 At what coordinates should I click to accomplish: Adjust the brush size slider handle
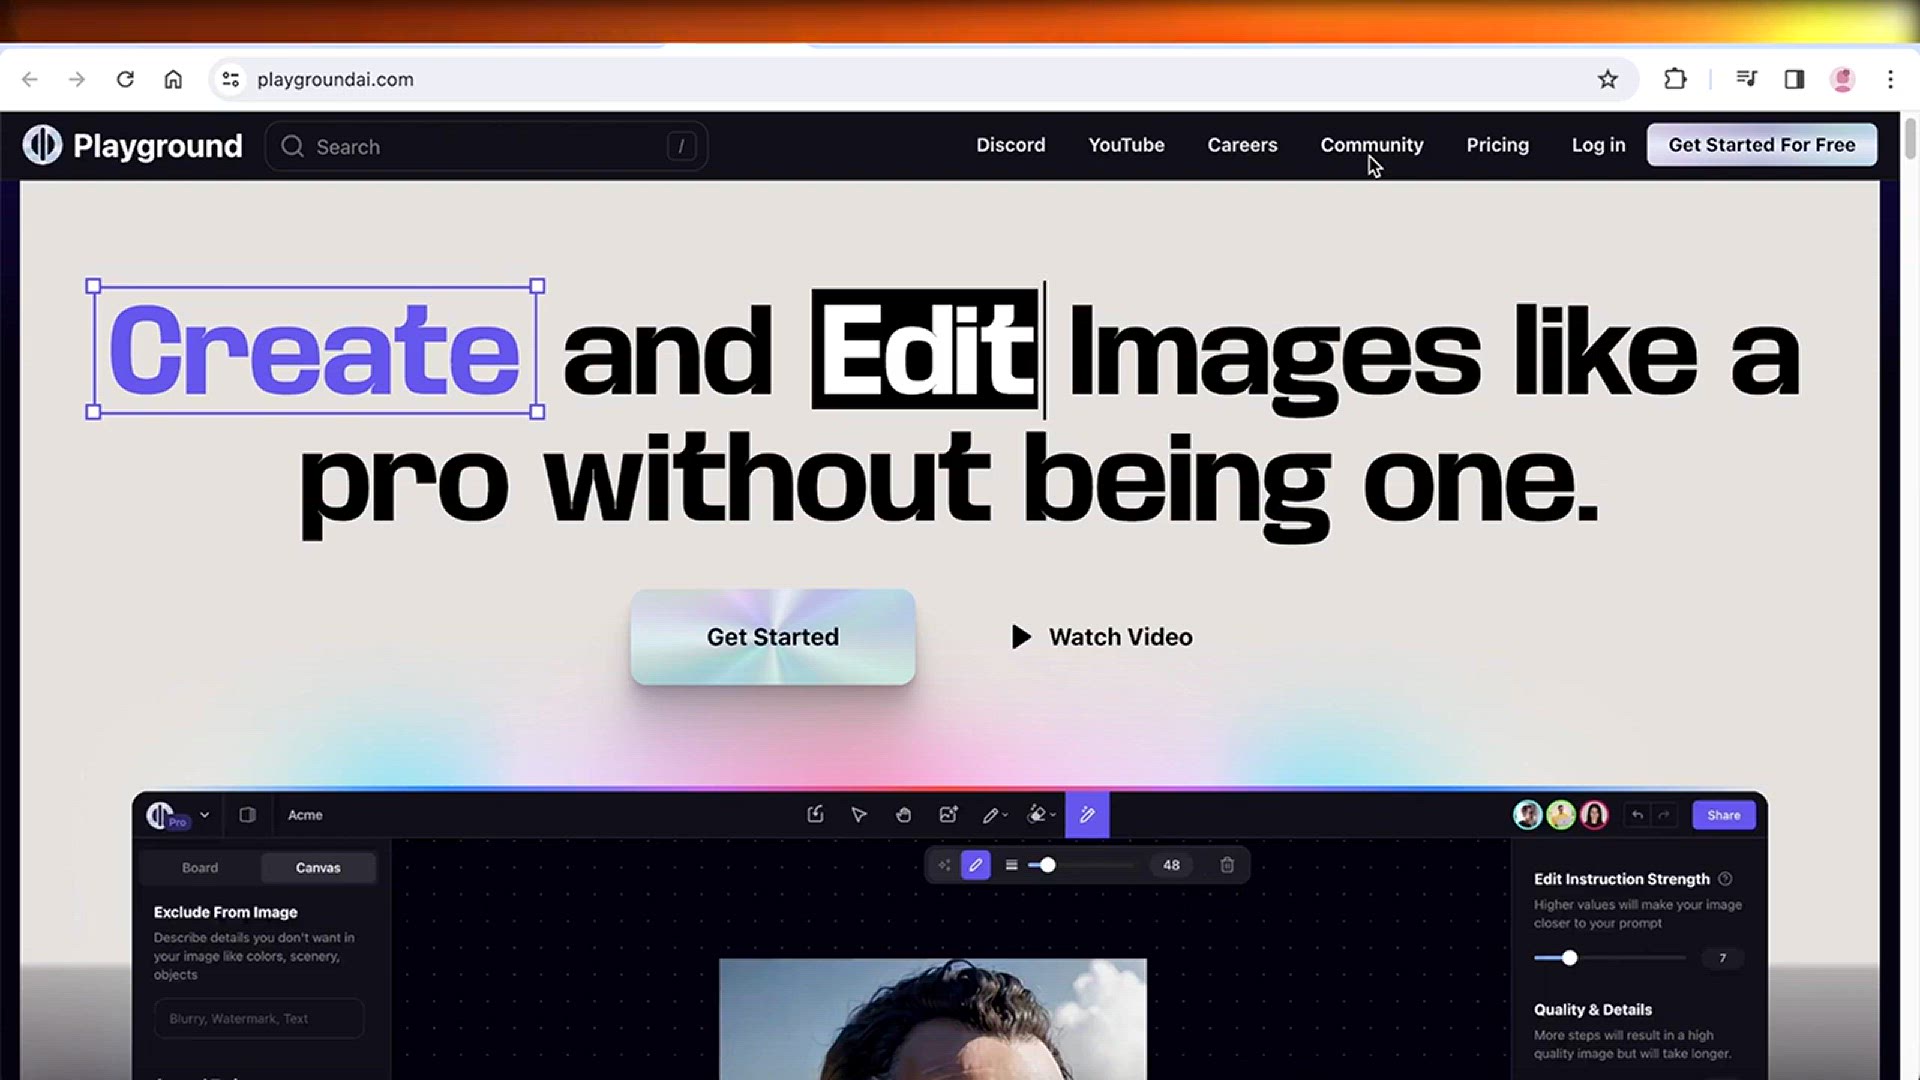[1047, 865]
